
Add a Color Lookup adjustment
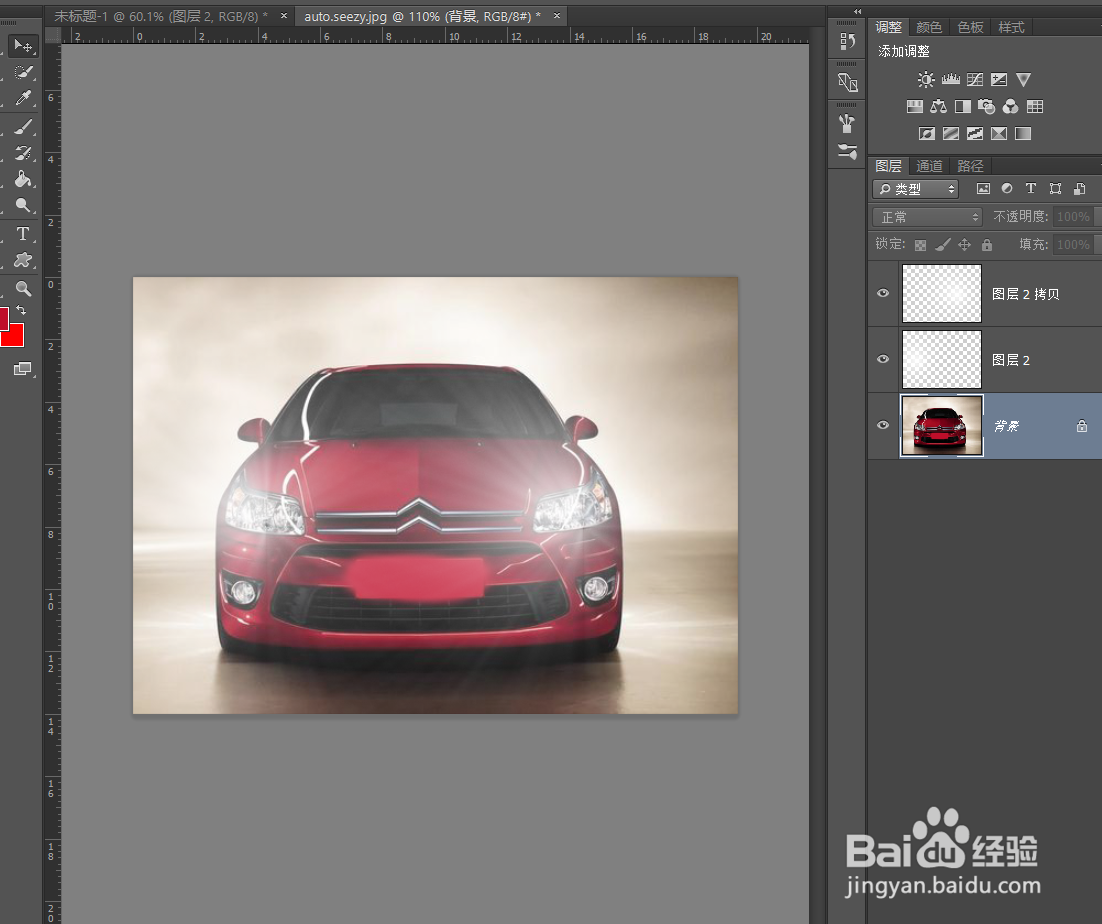(x=1035, y=107)
